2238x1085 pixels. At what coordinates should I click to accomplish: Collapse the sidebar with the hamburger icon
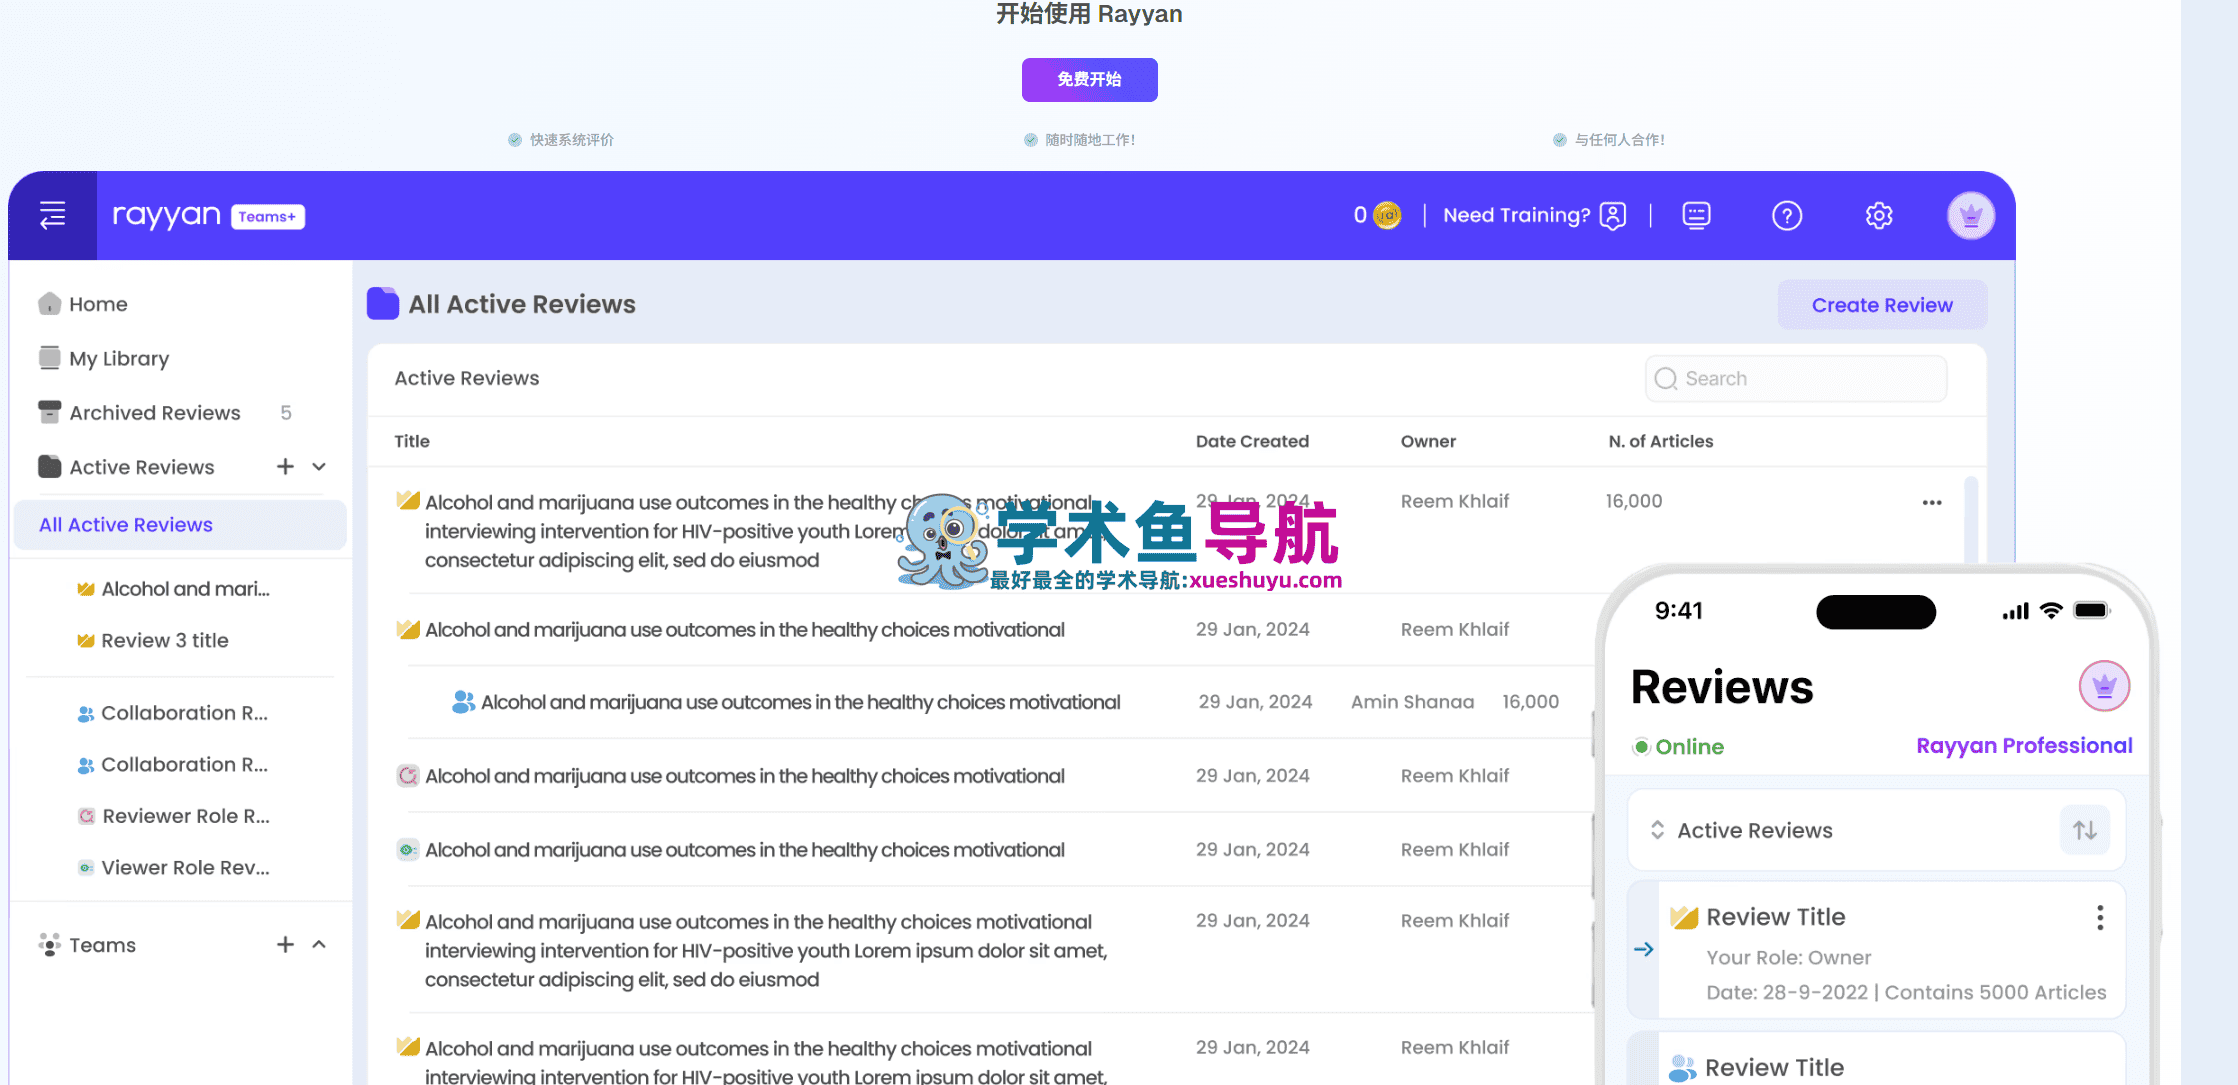coord(52,215)
